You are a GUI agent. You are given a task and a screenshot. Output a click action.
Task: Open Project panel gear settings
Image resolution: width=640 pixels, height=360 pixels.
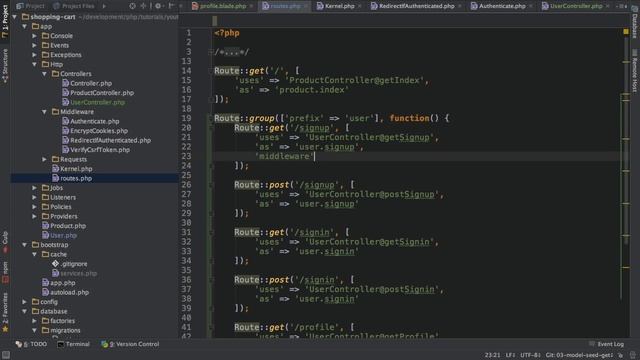(158, 6)
